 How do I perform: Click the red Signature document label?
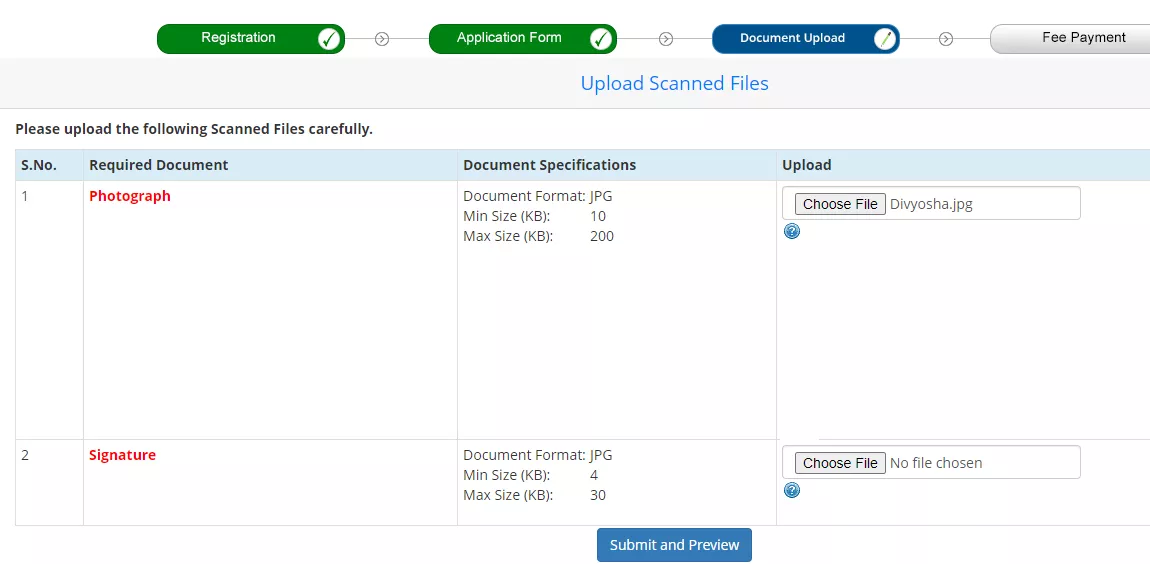pos(122,455)
